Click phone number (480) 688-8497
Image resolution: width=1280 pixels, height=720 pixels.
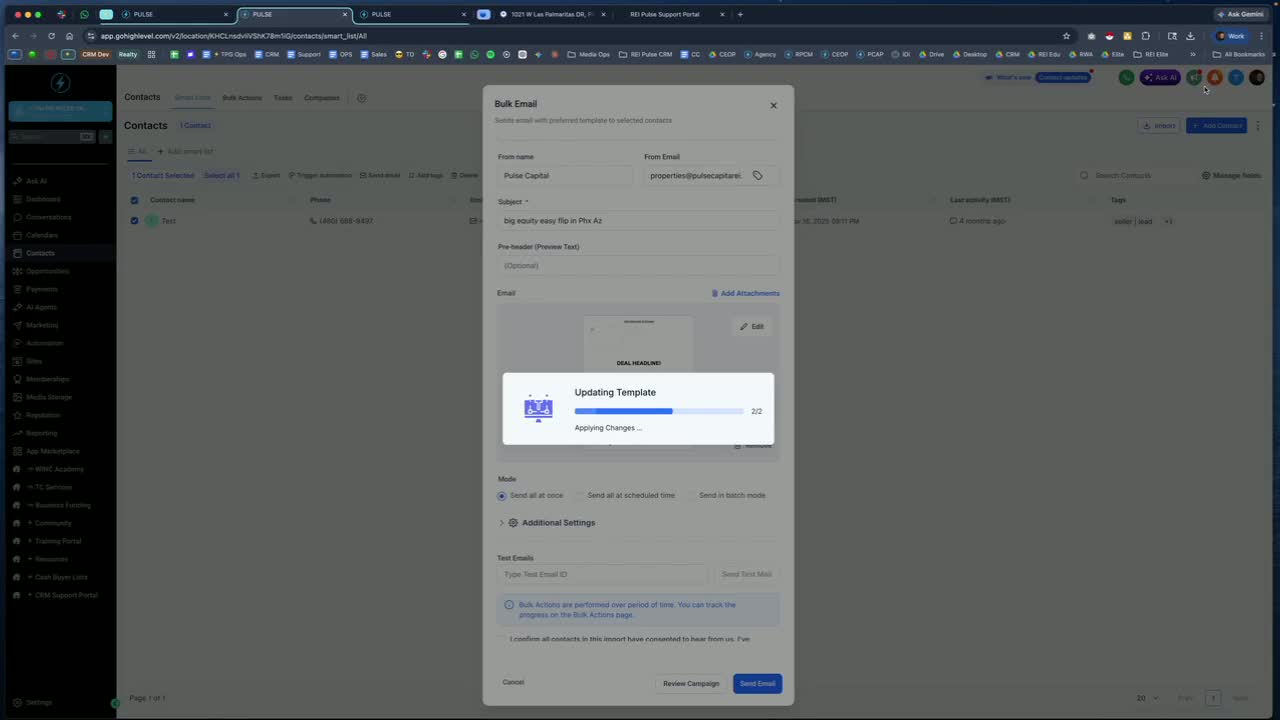pyautogui.click(x=346, y=221)
